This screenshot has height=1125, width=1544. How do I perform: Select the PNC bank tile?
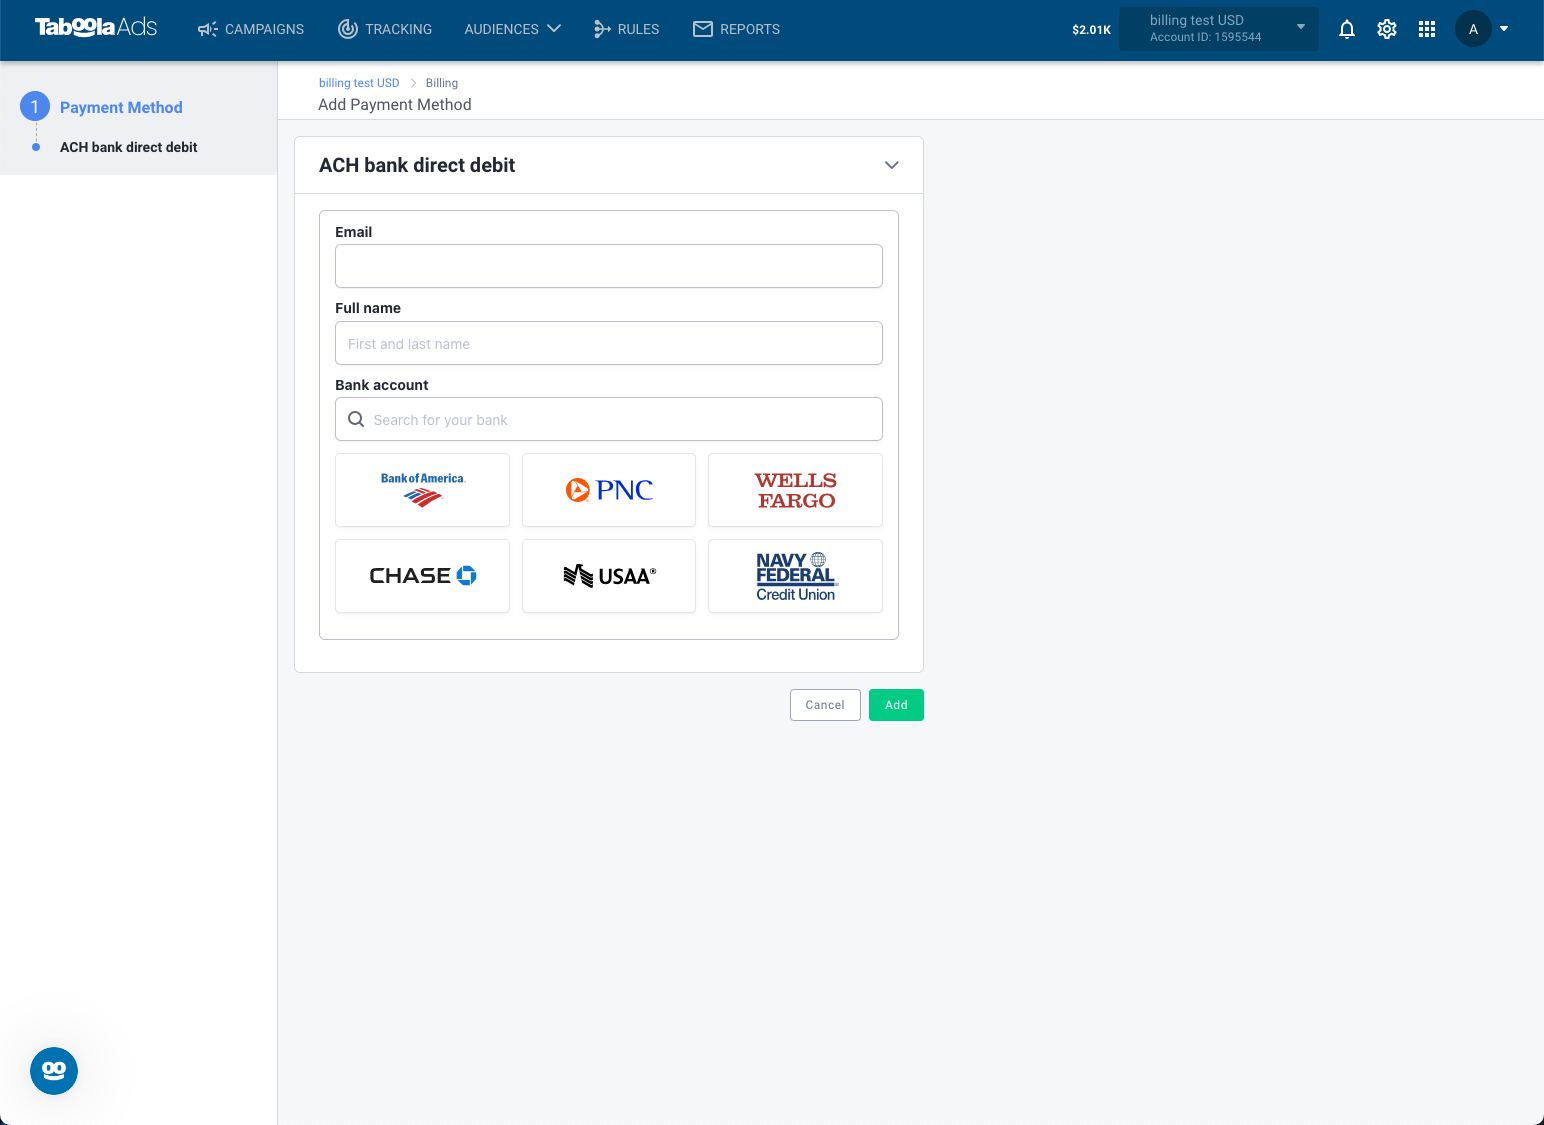(x=609, y=490)
